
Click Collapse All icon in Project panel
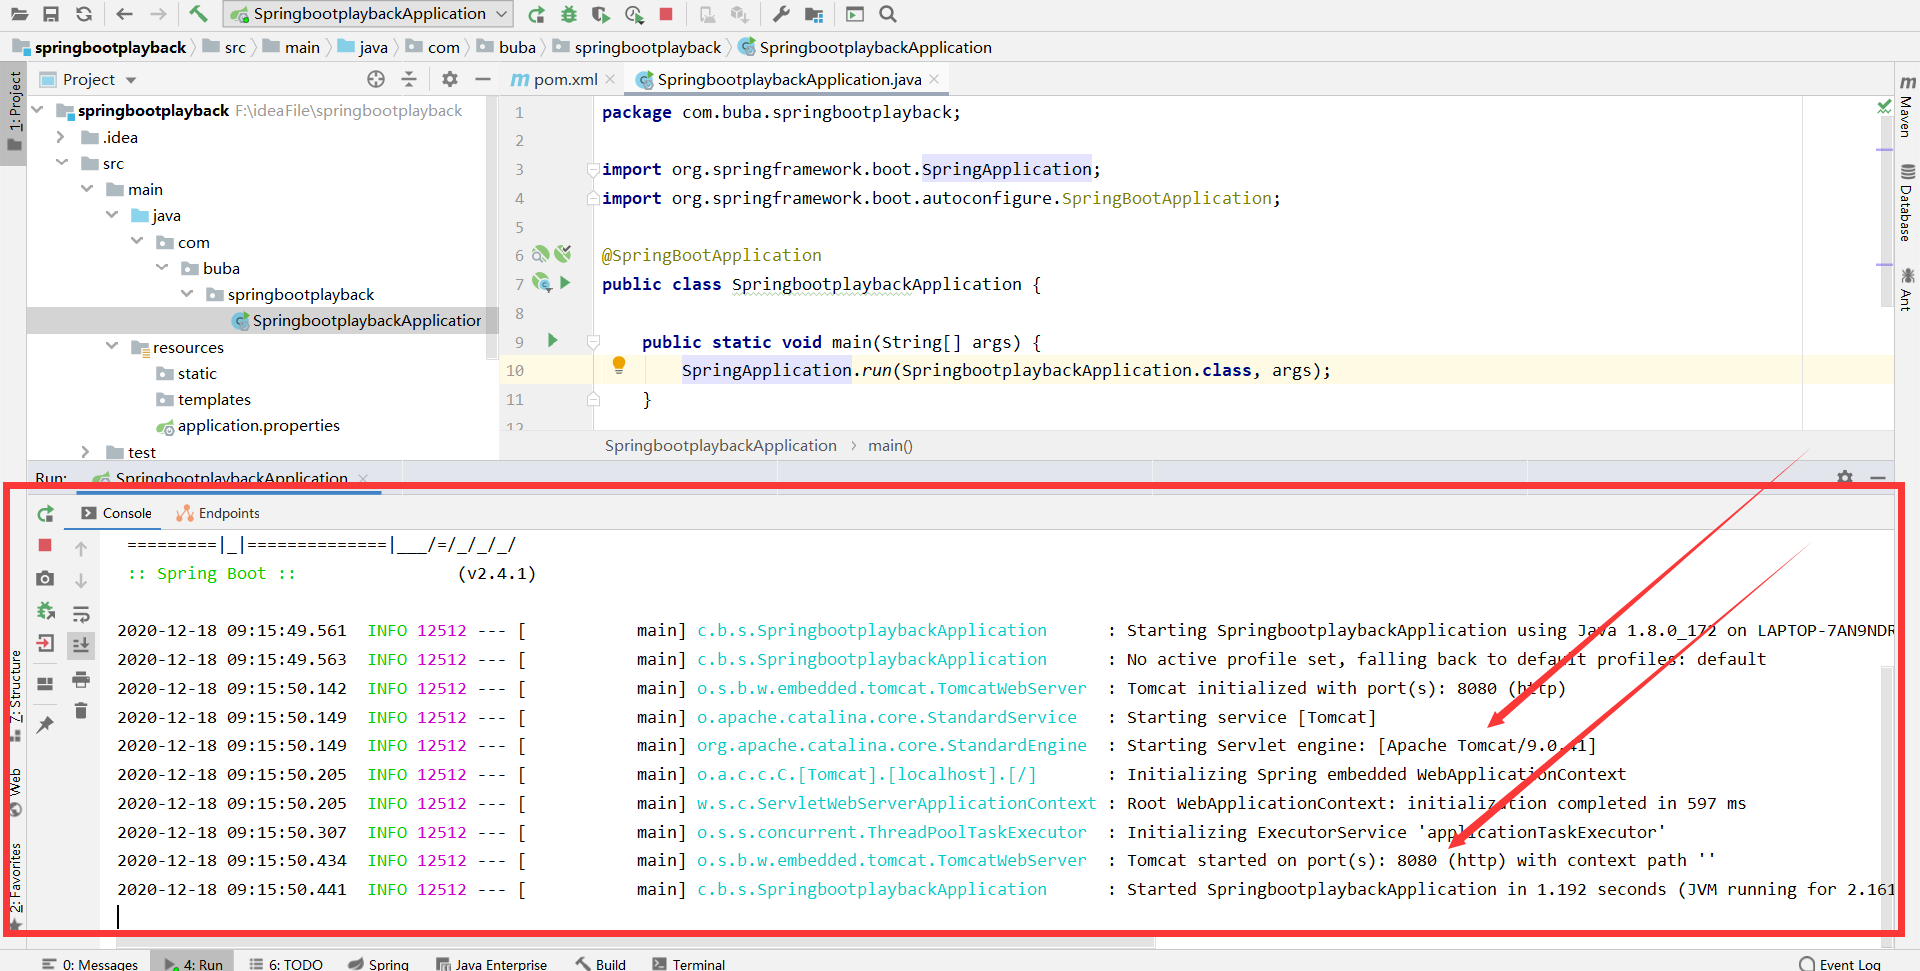click(x=409, y=79)
